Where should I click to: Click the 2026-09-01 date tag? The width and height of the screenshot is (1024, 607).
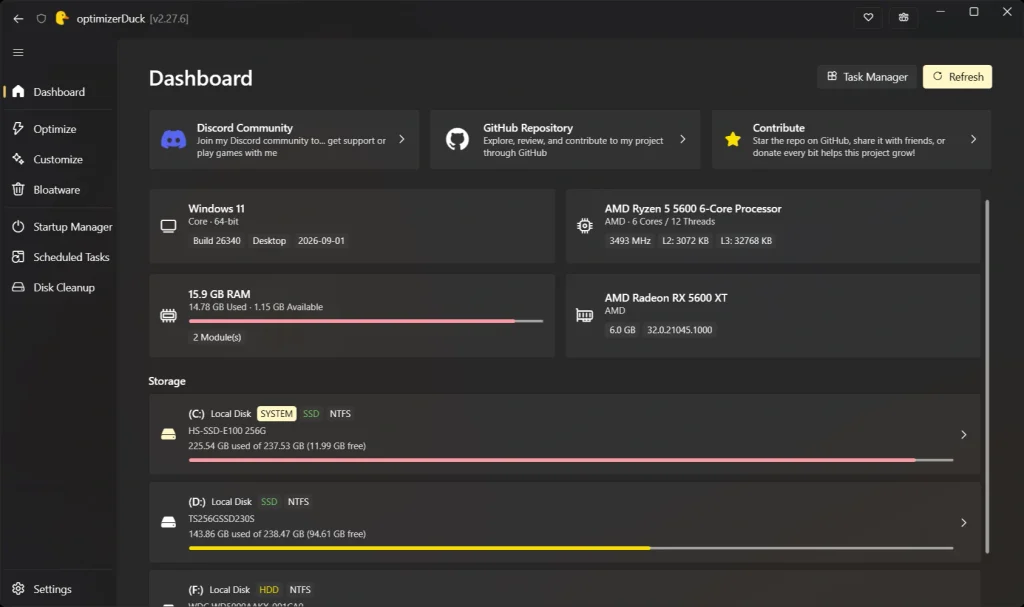(321, 240)
